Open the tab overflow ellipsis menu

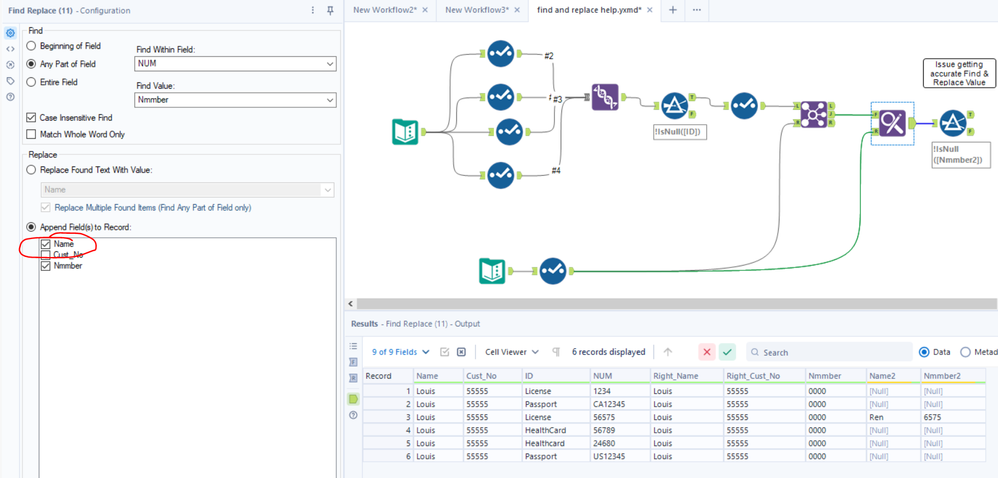coord(696,10)
